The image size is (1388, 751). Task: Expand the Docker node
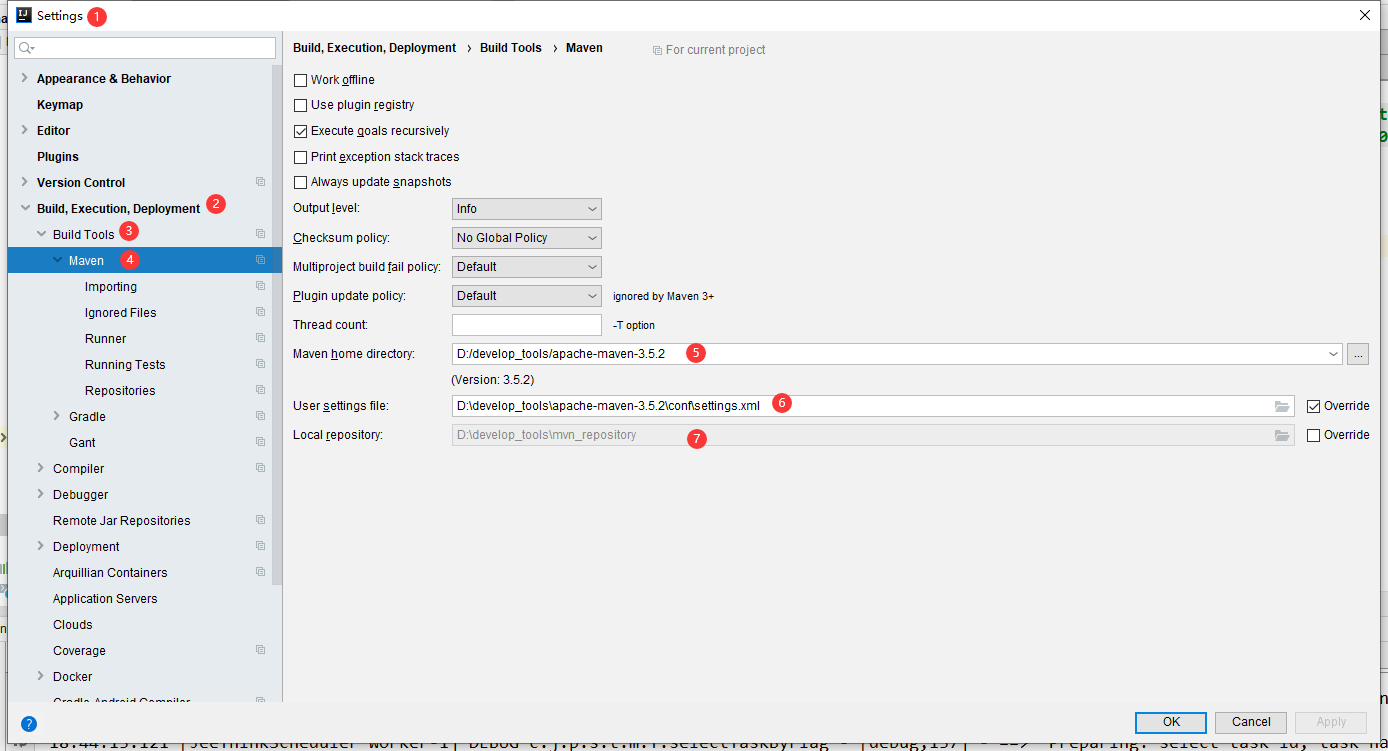[41, 676]
